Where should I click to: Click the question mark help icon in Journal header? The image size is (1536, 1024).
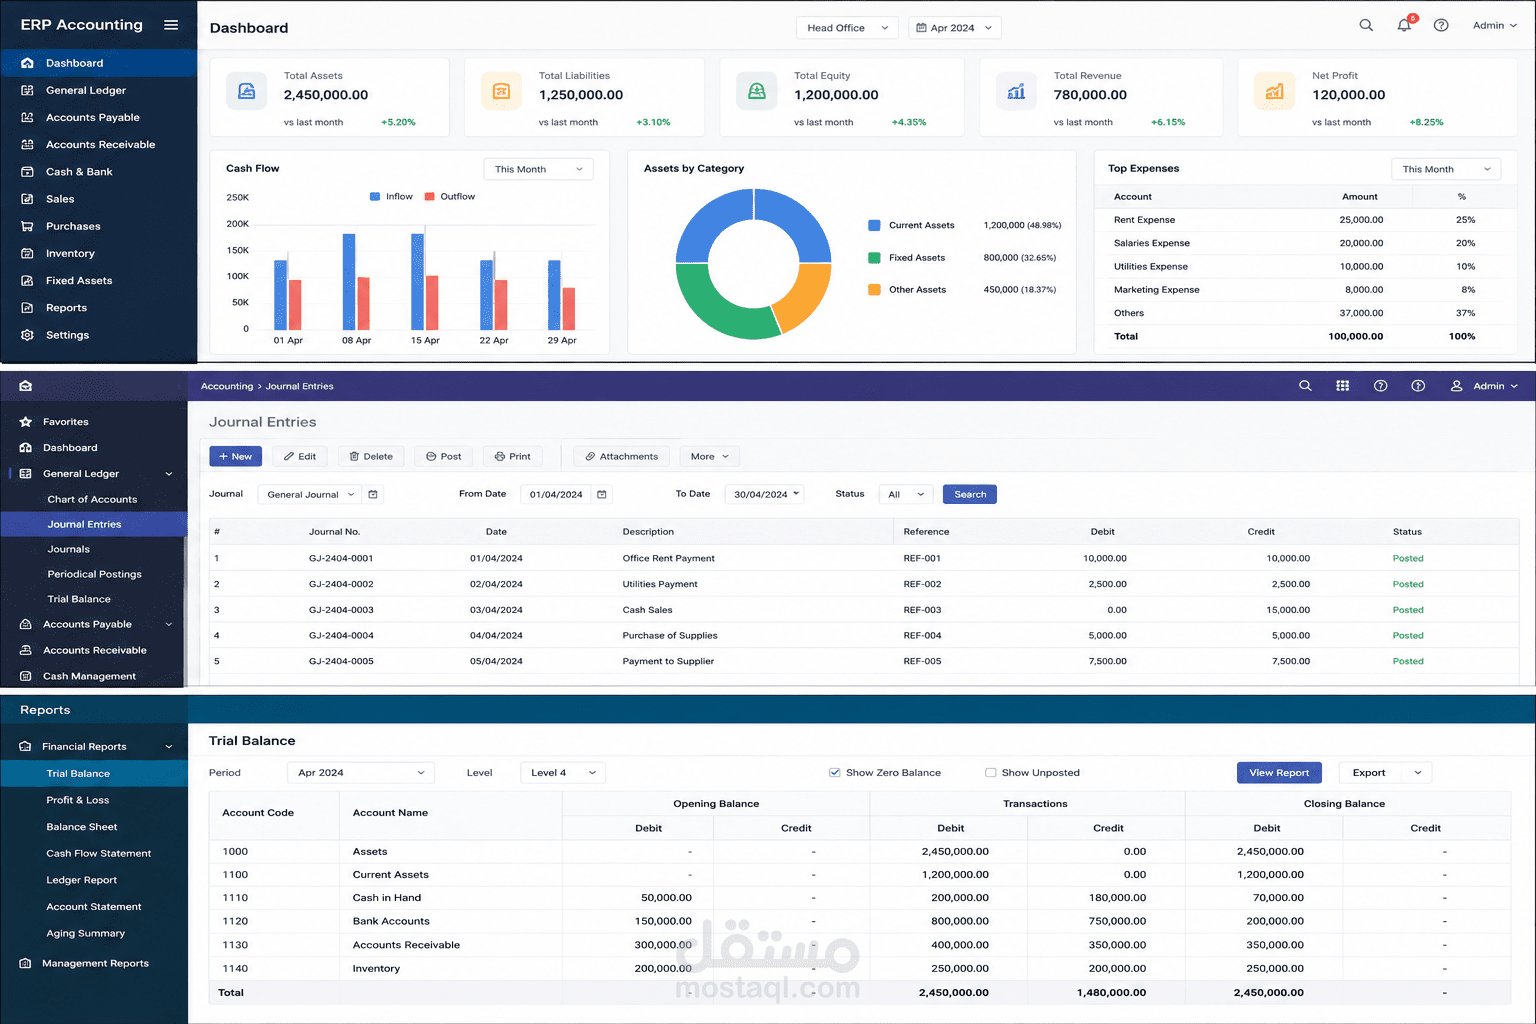[1381, 386]
